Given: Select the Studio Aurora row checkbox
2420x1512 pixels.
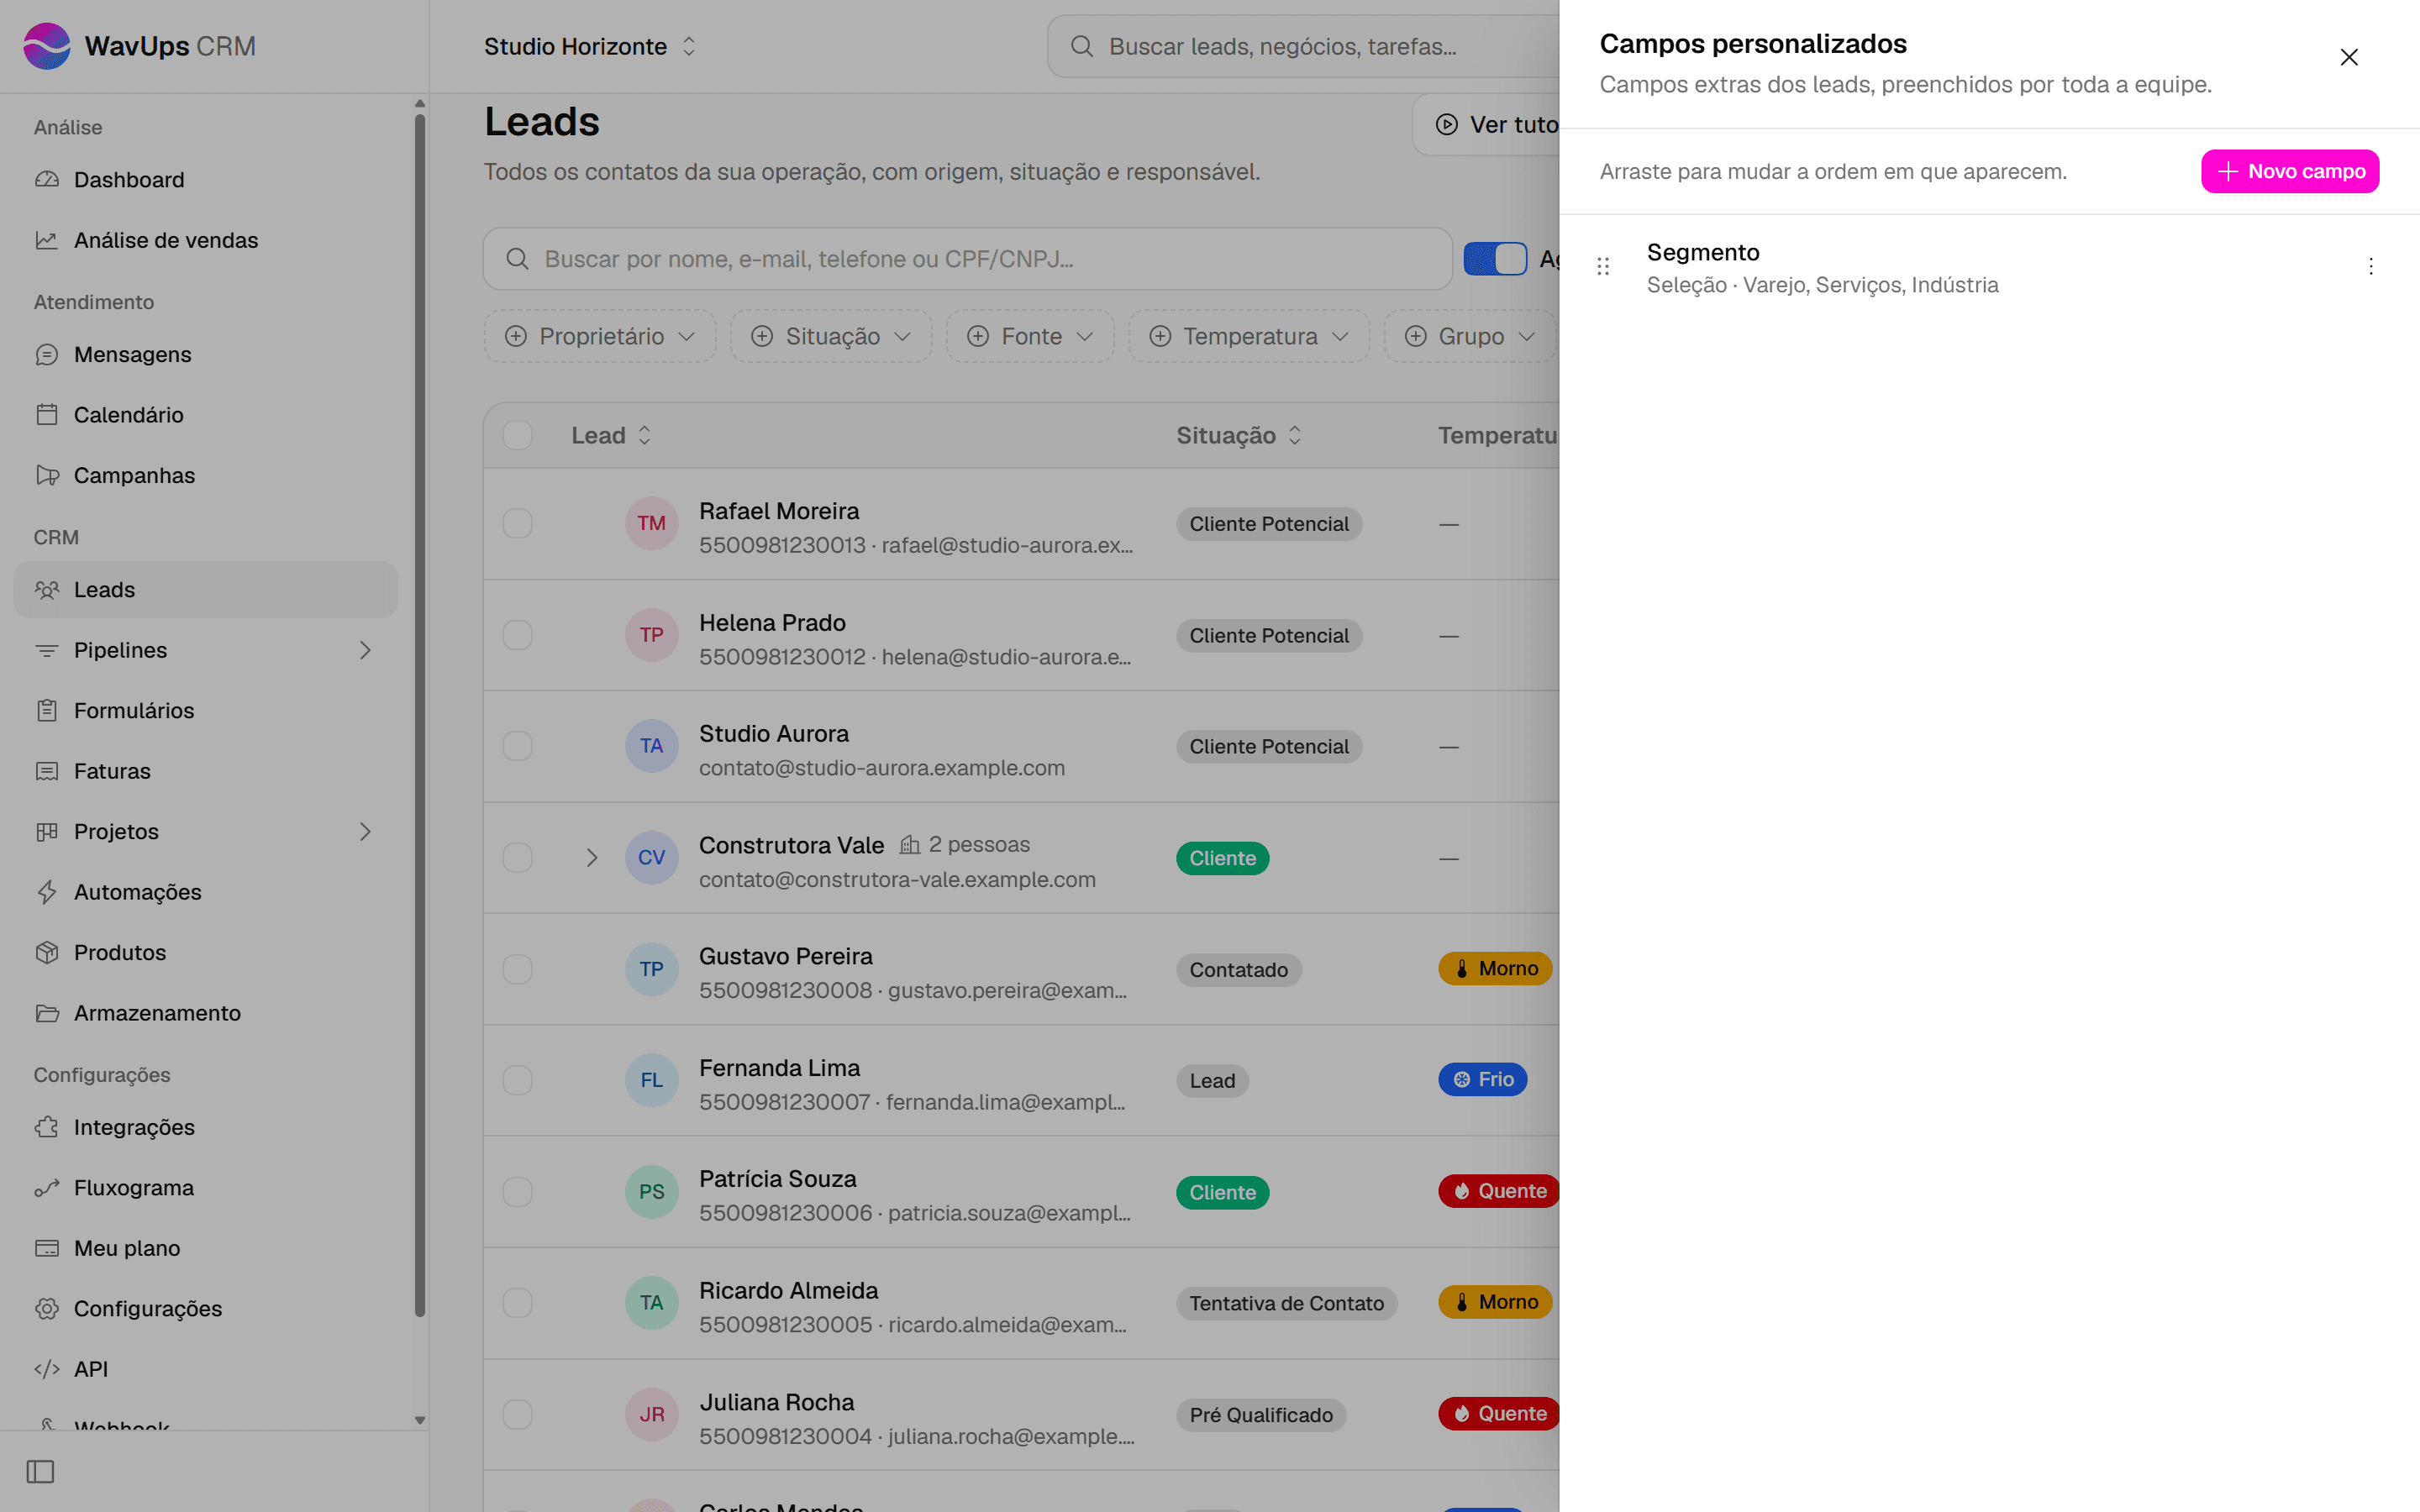Looking at the screenshot, I should (517, 746).
